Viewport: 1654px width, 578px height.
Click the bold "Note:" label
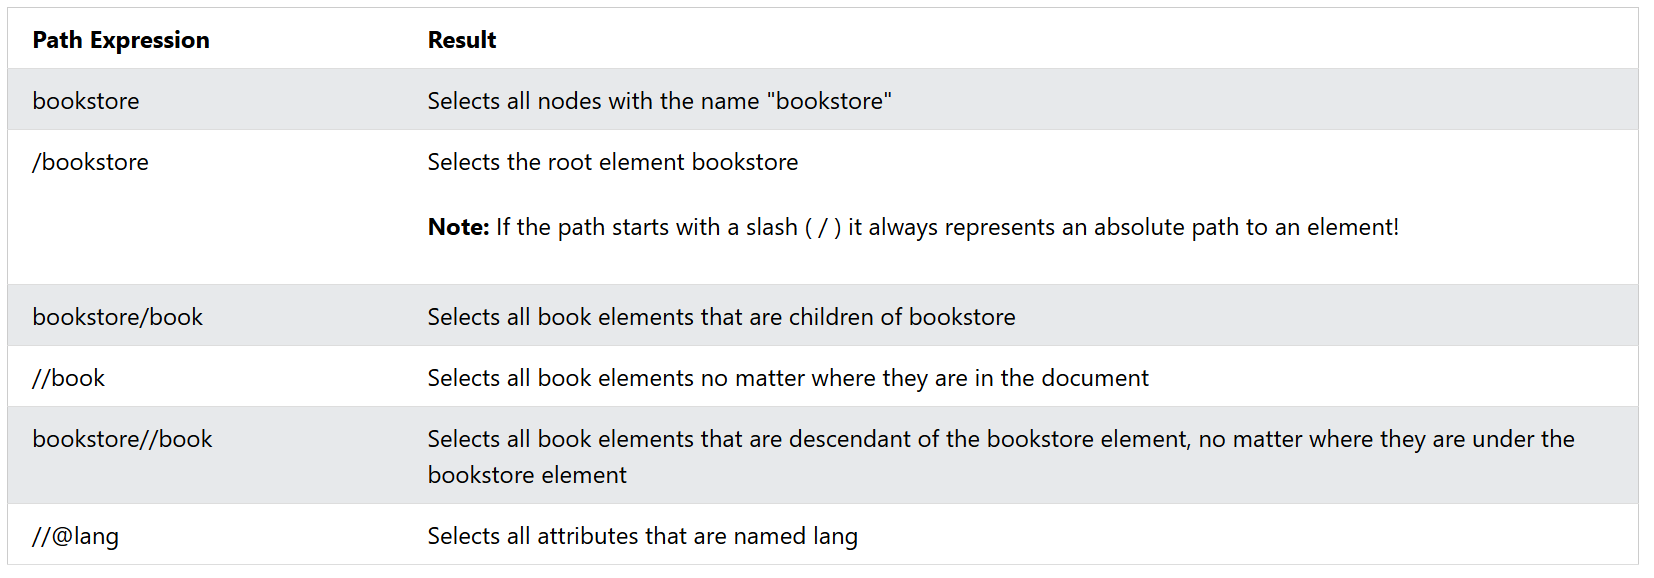pos(458,227)
